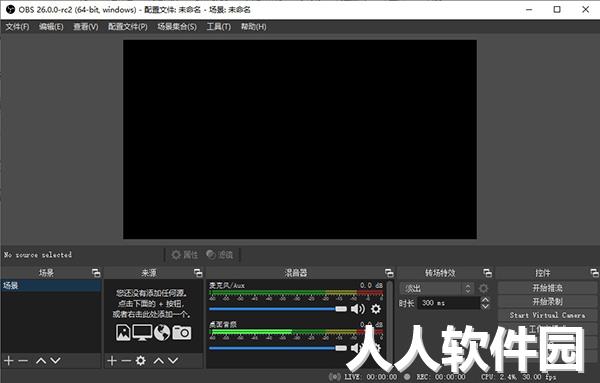Add a new source with the plus icon
Image resolution: width=600 pixels, height=383 pixels.
[111, 360]
